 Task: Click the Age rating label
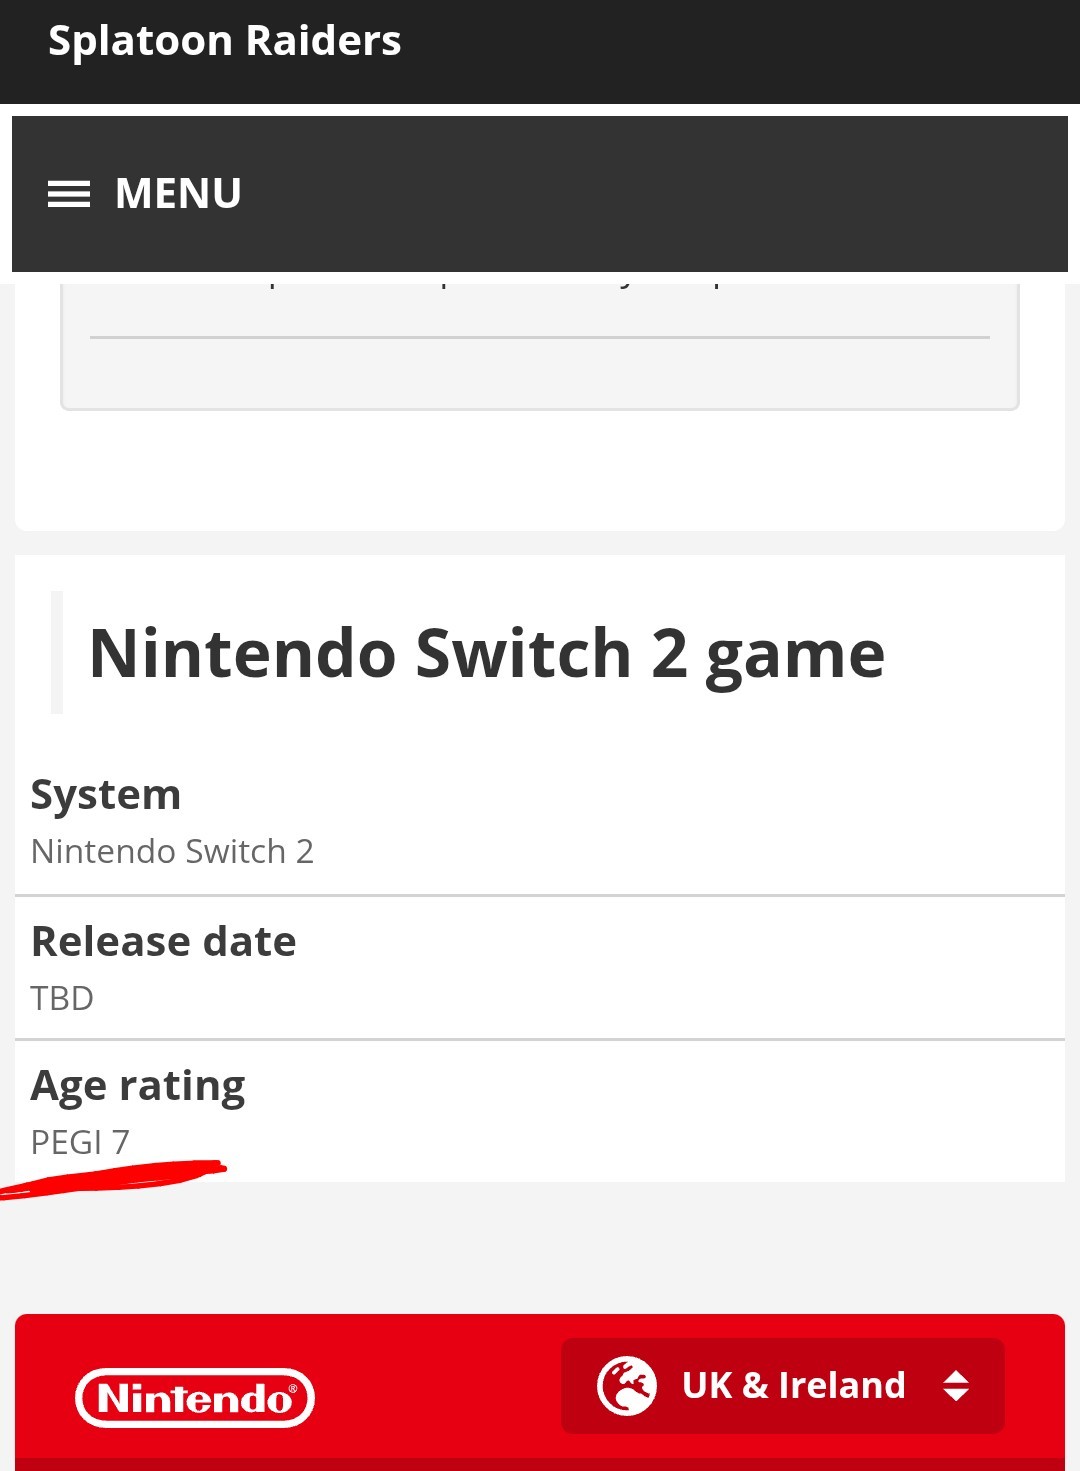point(138,1086)
